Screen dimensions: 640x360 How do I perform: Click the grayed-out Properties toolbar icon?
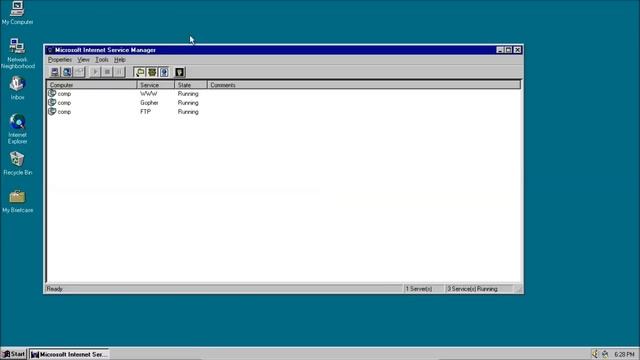click(x=79, y=72)
